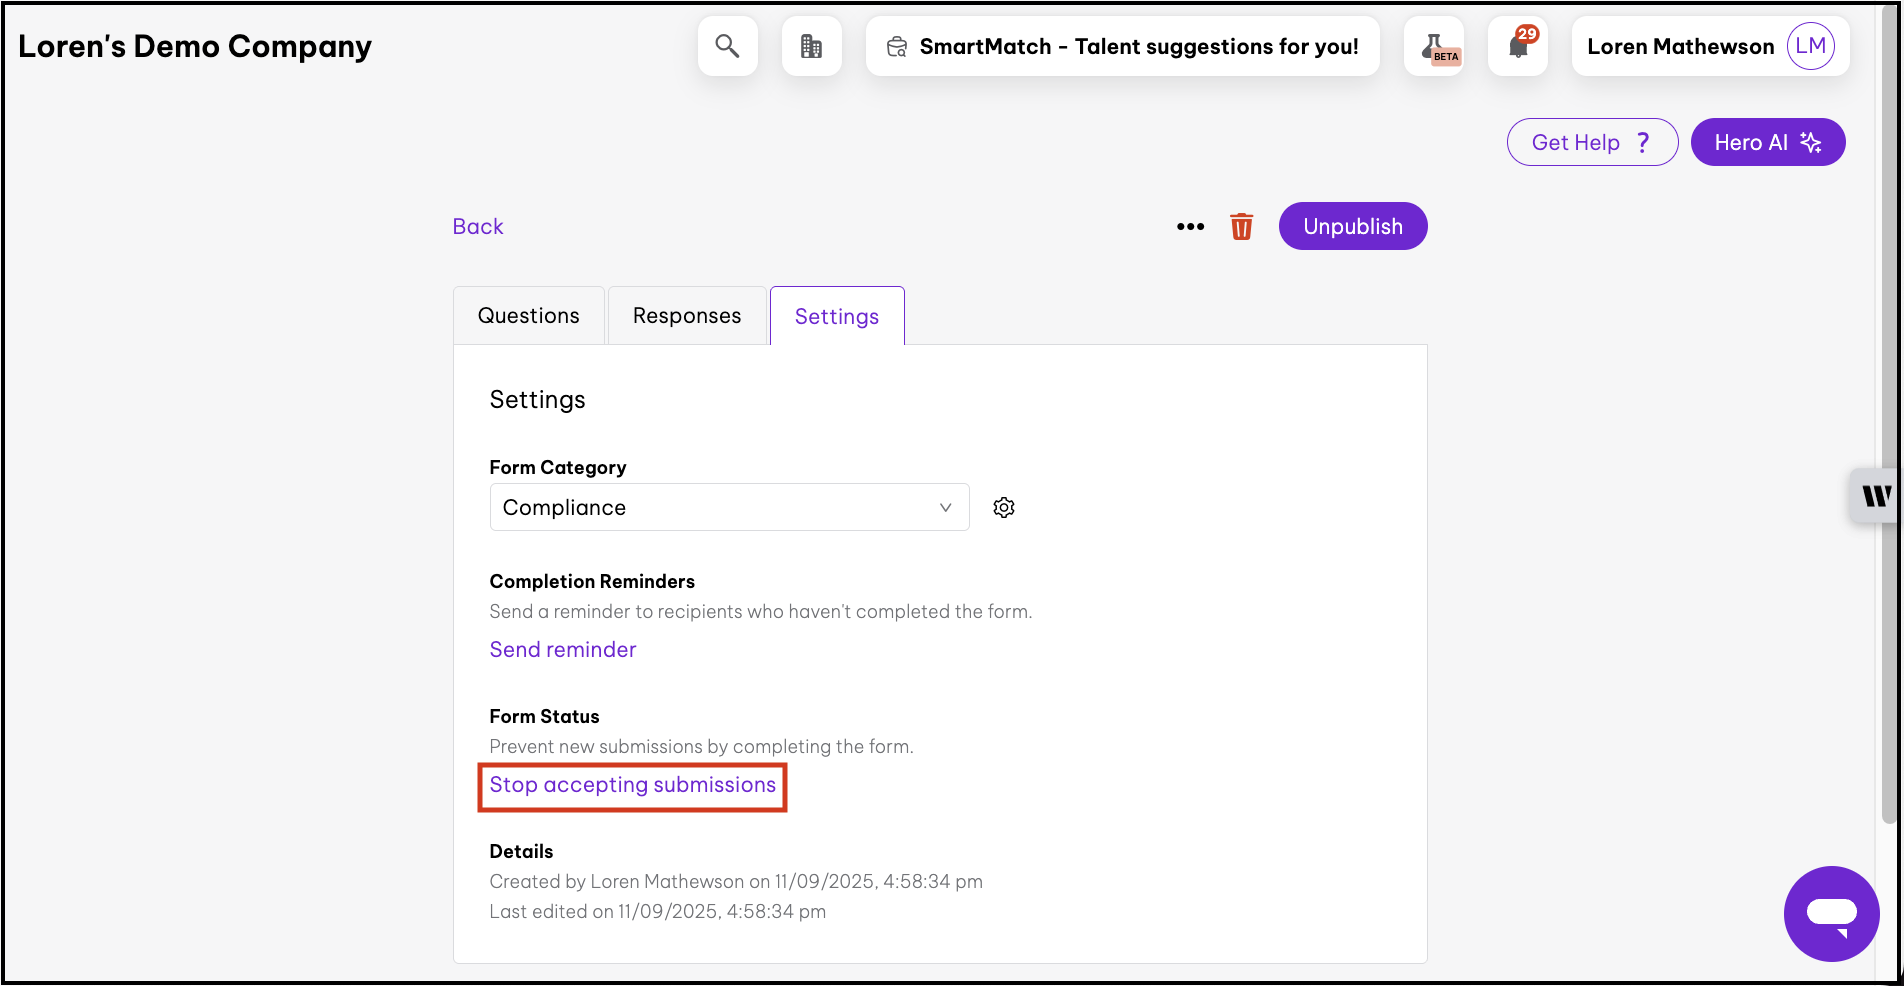Switch to the Questions tab
The image size is (1904, 986).
528,316
